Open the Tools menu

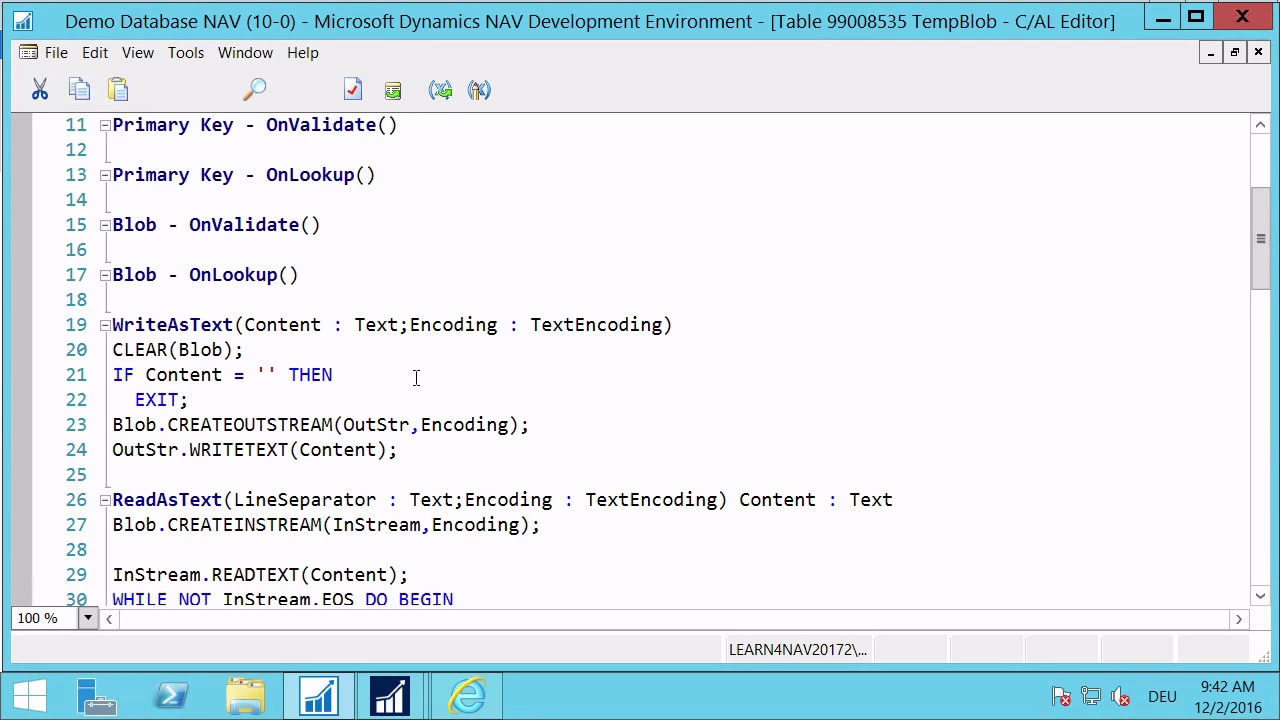tap(186, 52)
